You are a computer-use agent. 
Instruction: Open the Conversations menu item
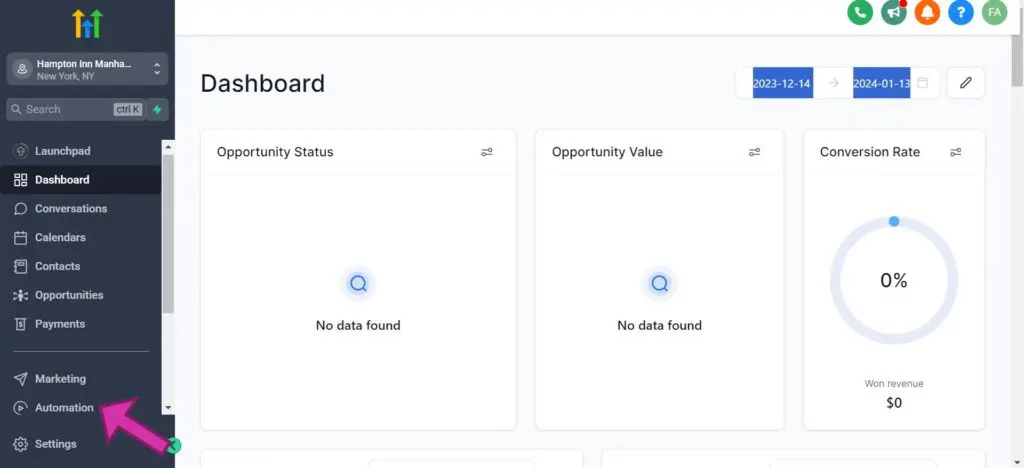pos(70,209)
